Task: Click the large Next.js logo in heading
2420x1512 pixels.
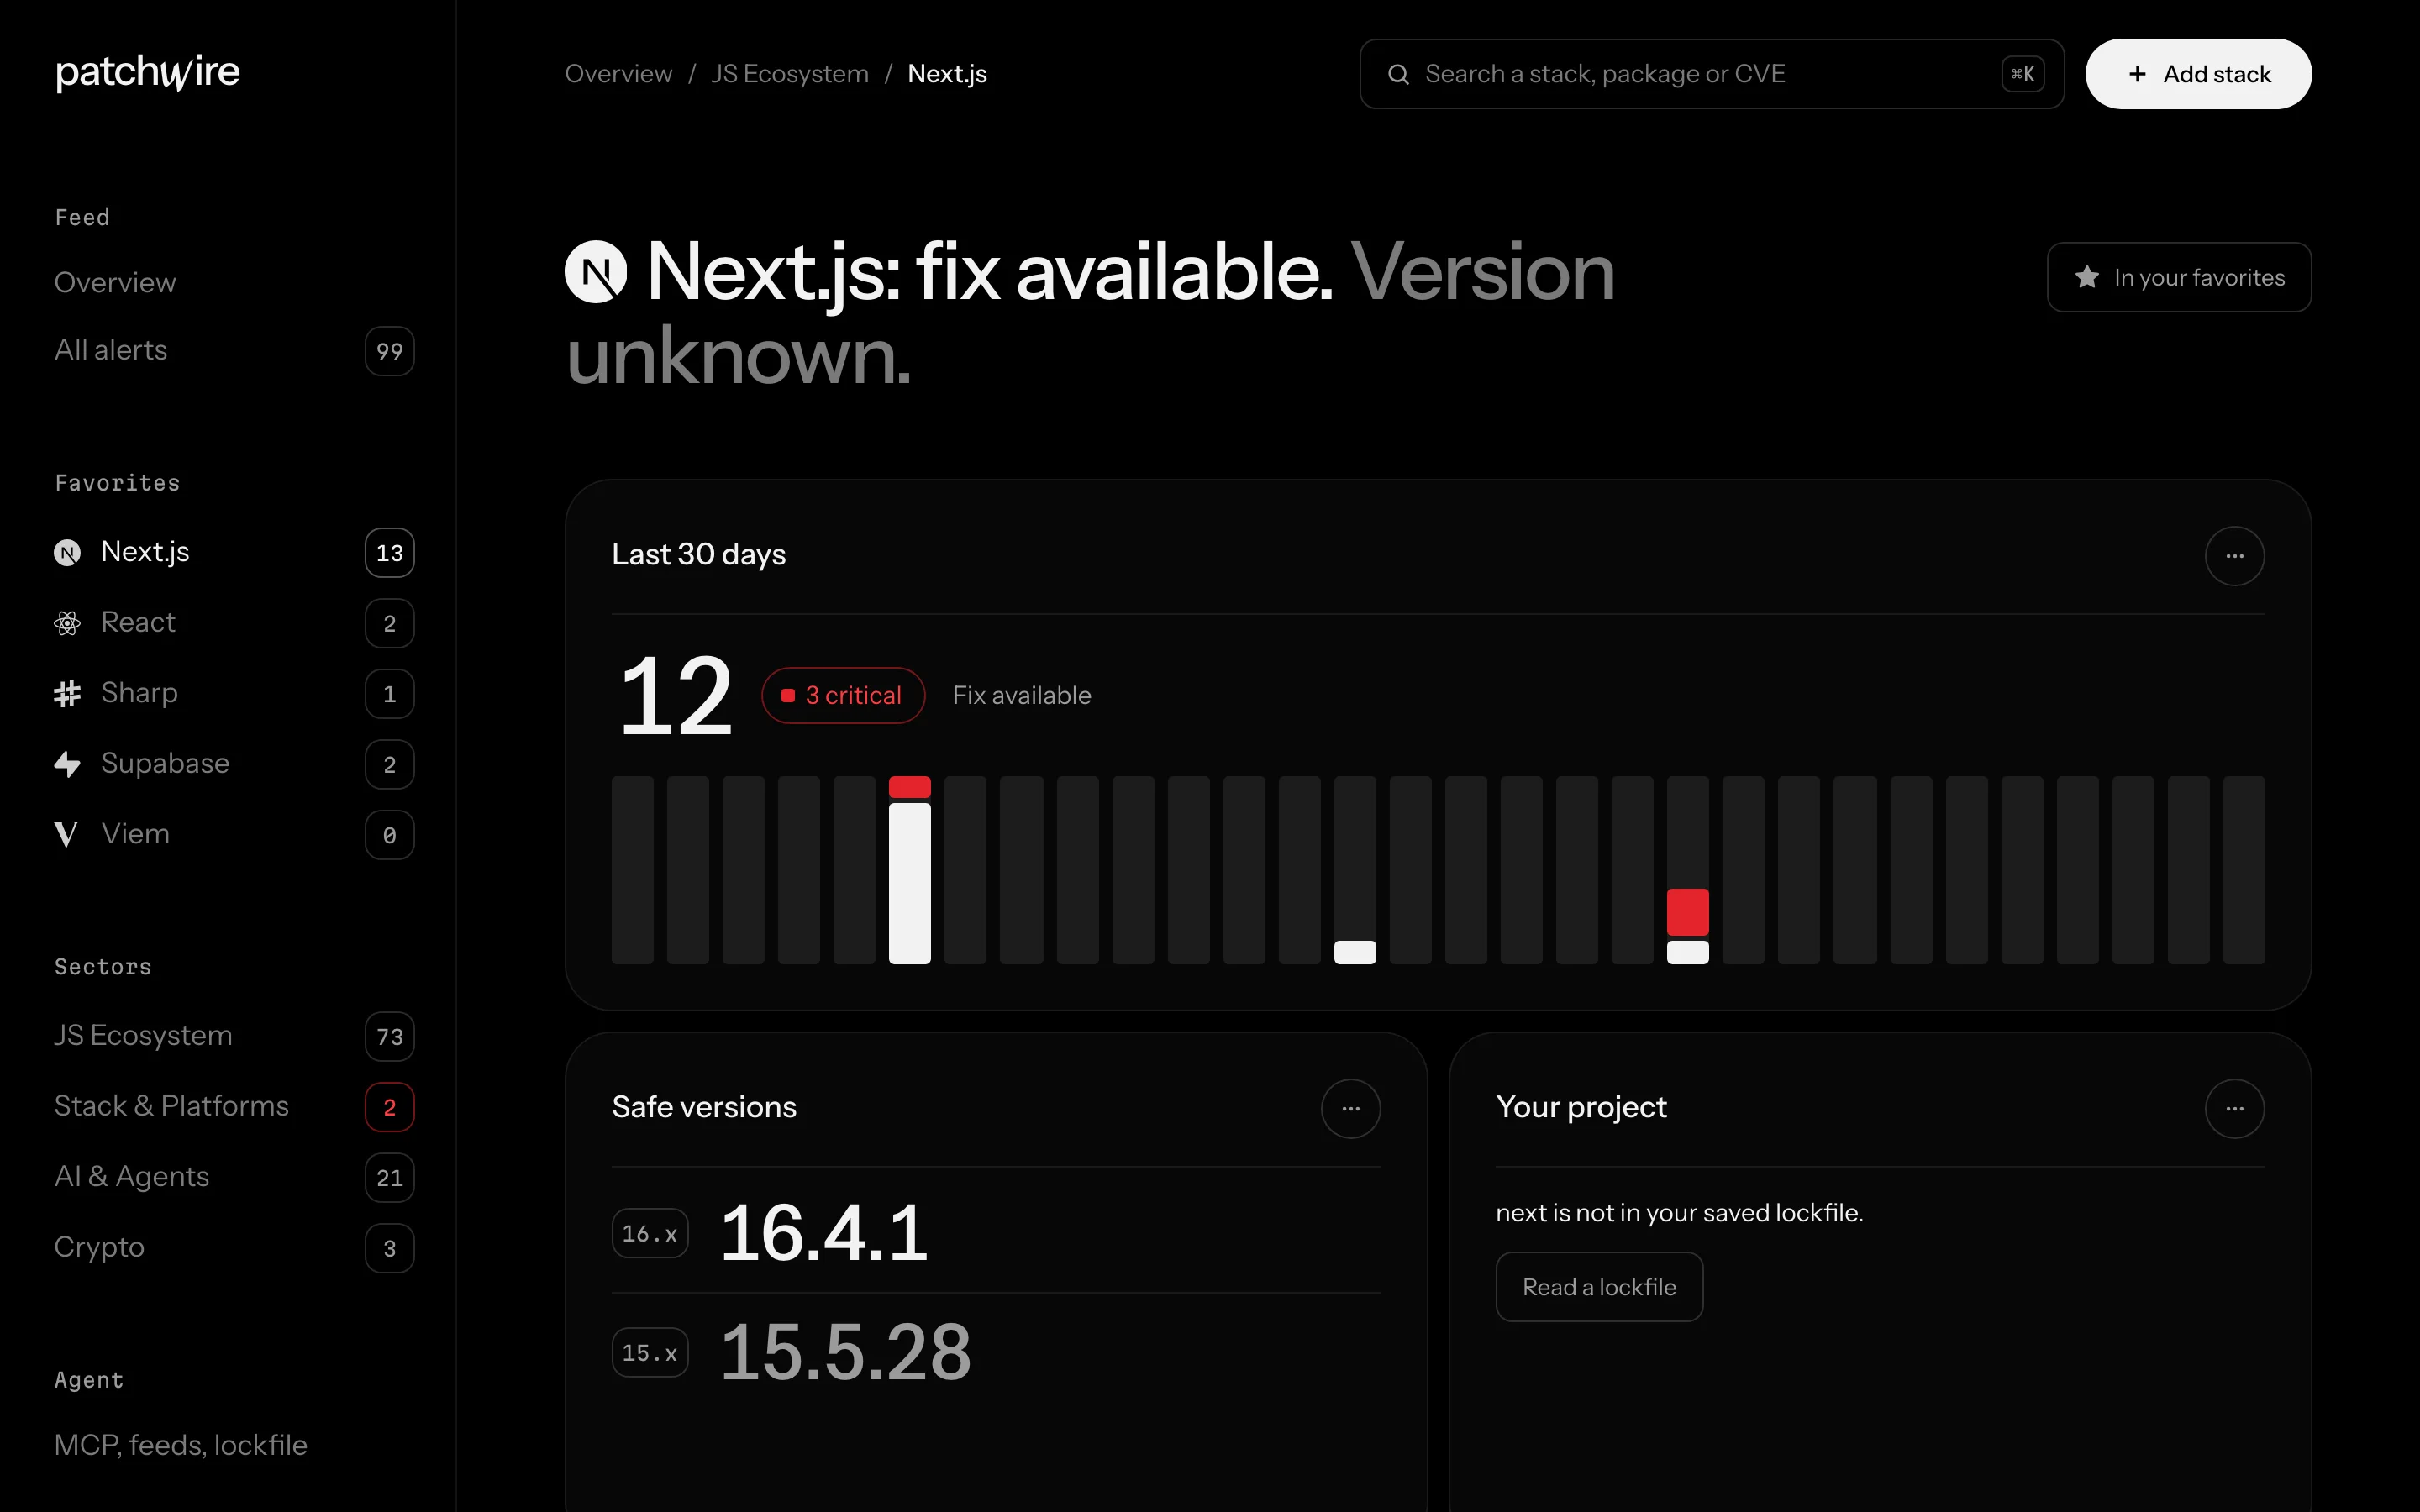Action: (596, 272)
